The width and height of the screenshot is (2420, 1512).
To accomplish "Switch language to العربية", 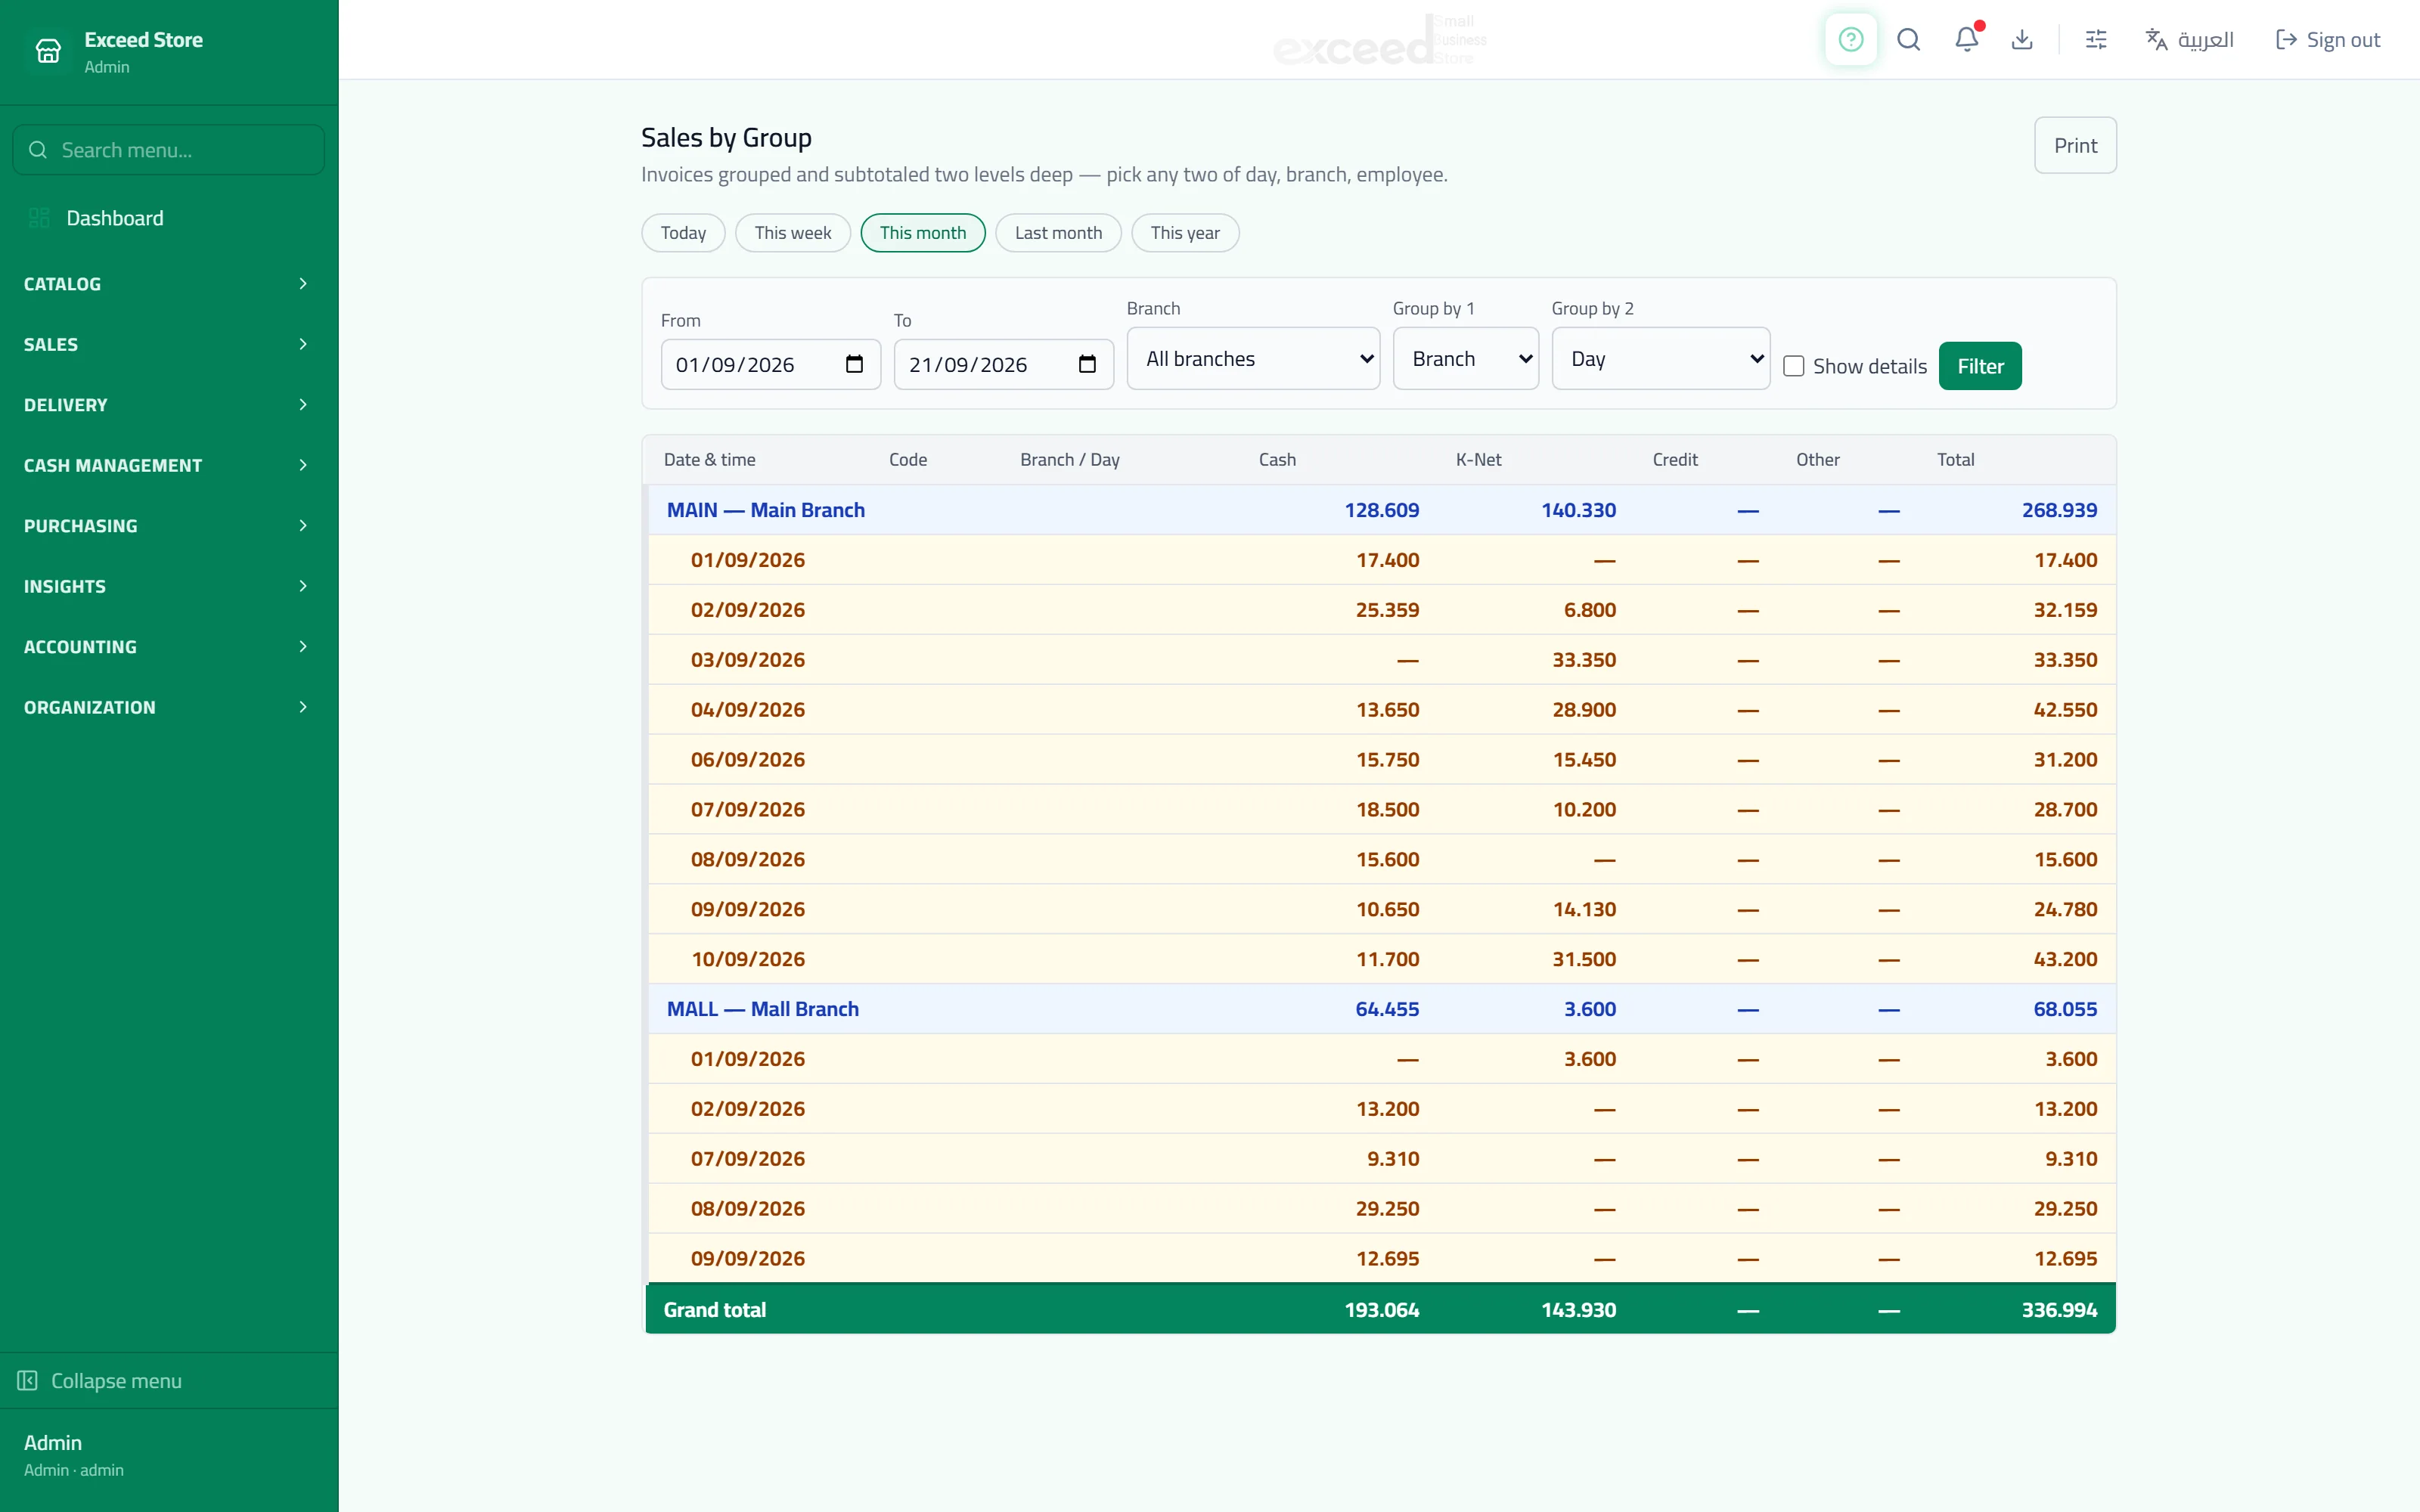I will (x=2190, y=40).
